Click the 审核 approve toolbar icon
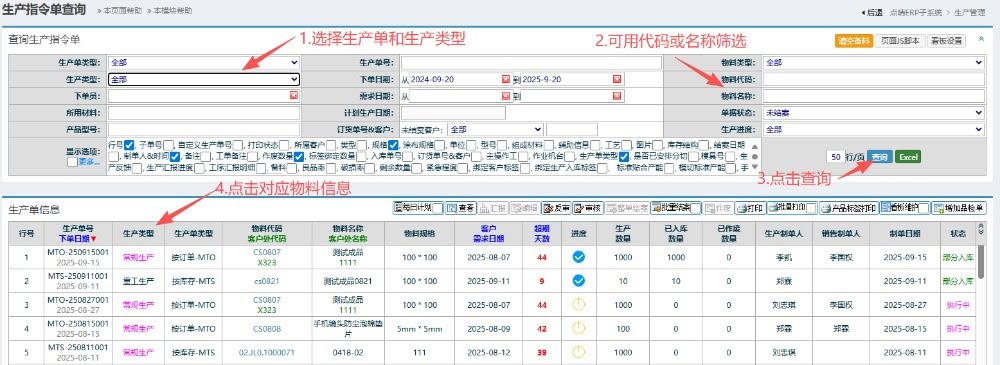This screenshot has width=1000, height=365. (578, 208)
